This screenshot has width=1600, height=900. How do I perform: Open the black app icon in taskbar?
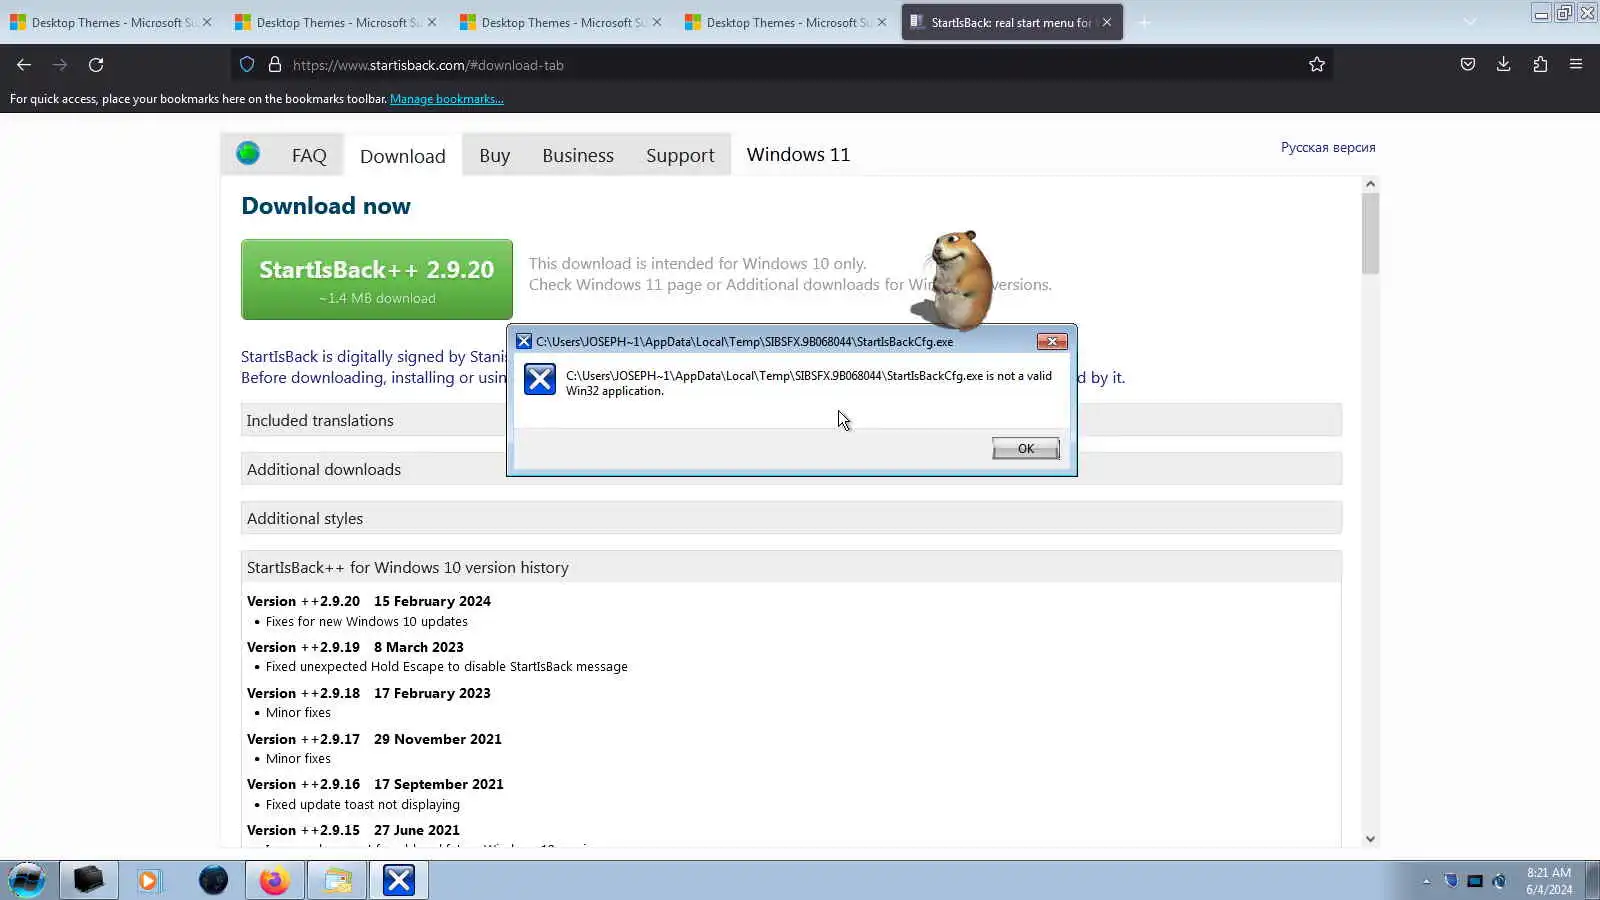coord(88,880)
